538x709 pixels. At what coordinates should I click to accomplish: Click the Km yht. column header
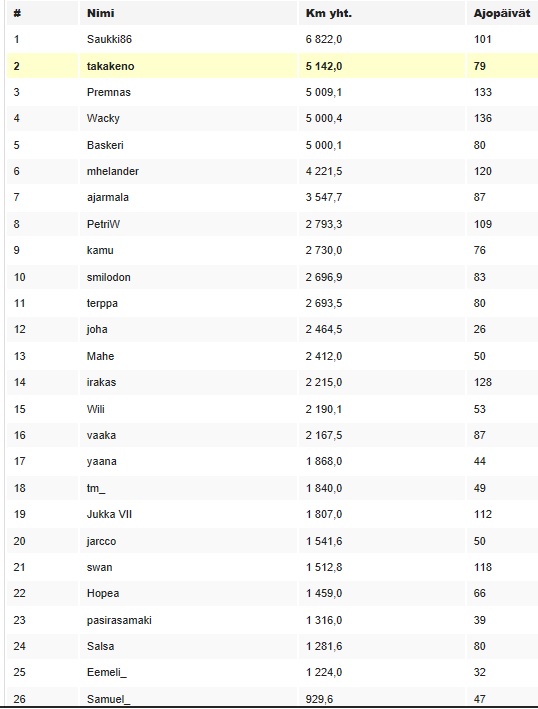(x=329, y=13)
